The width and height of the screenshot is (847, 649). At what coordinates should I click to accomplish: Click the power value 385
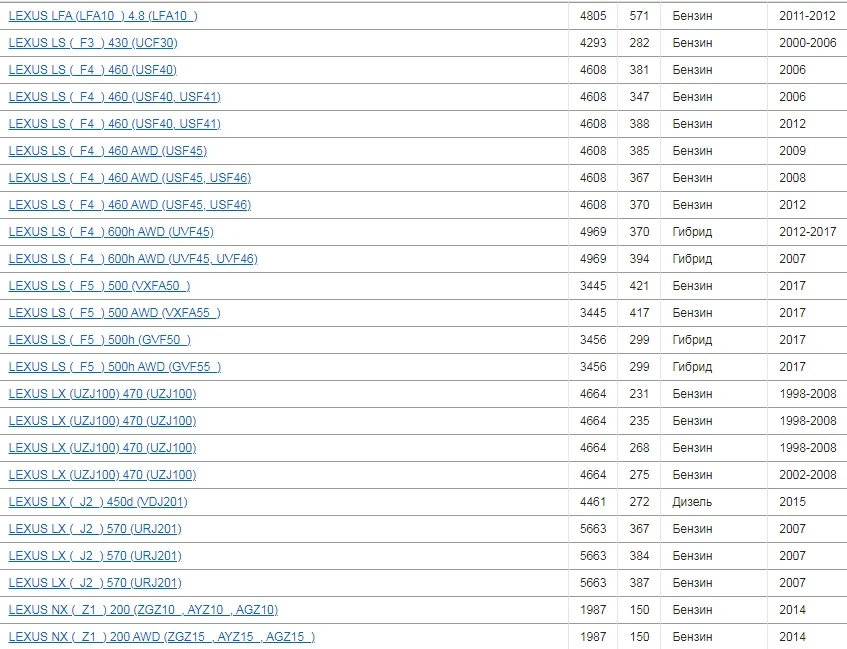pos(639,151)
